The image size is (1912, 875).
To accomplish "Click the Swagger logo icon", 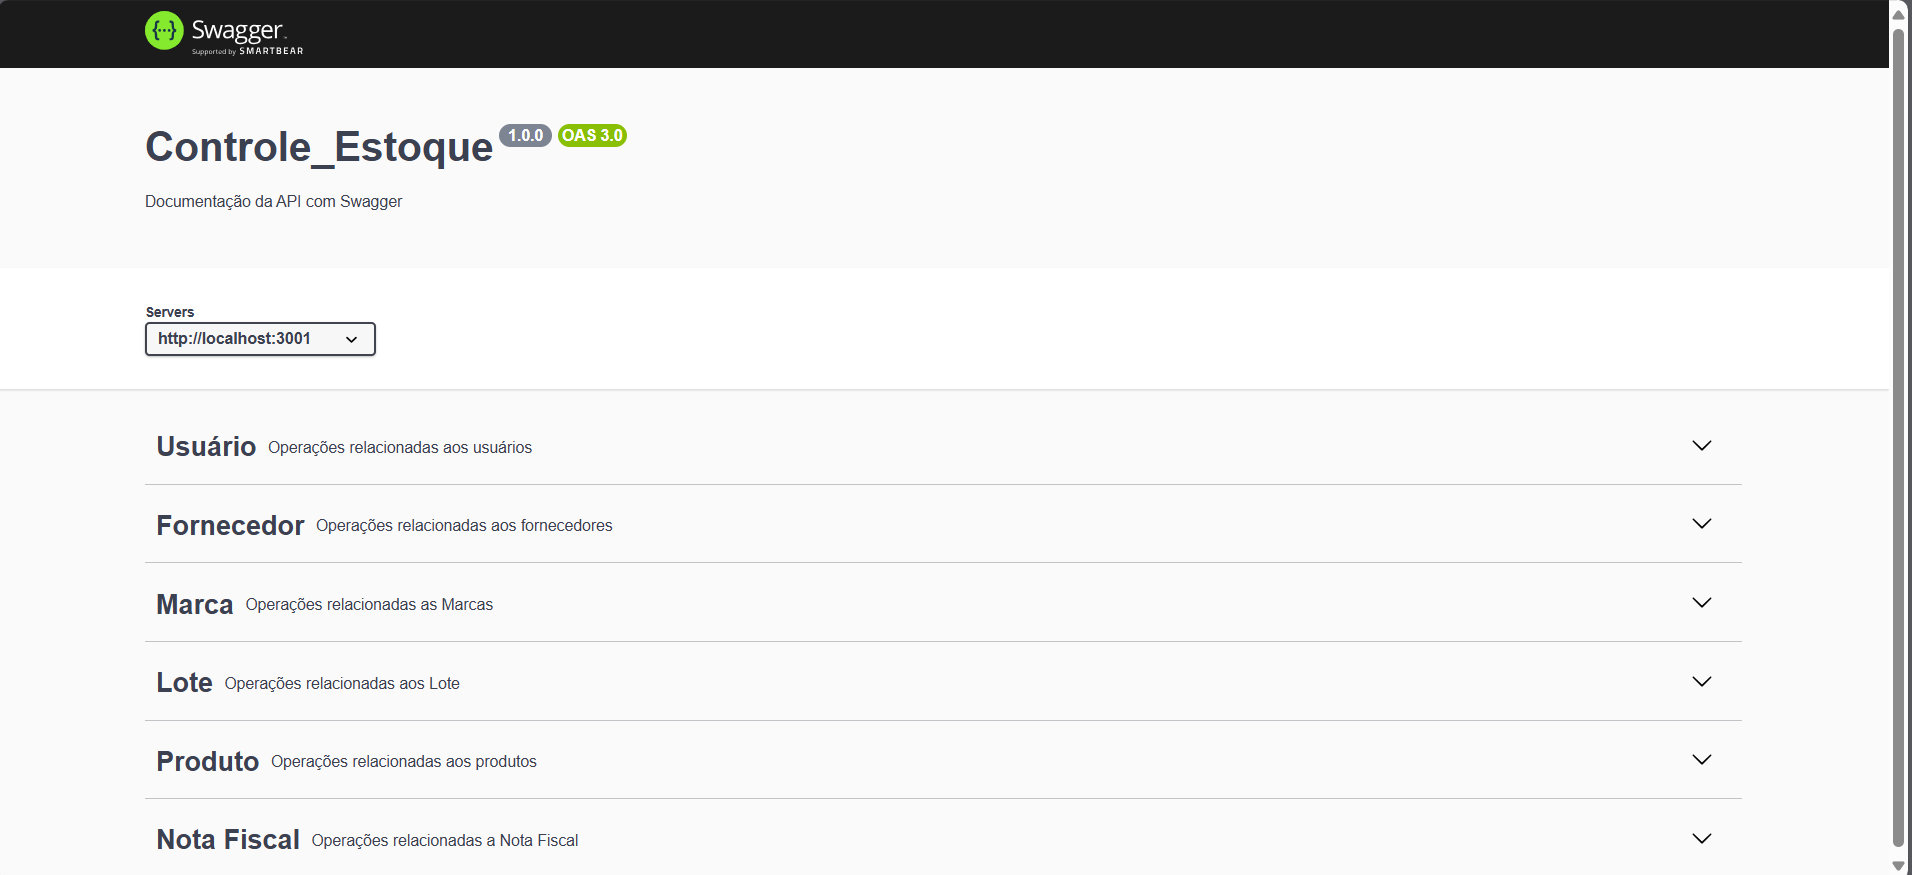I will tap(164, 31).
